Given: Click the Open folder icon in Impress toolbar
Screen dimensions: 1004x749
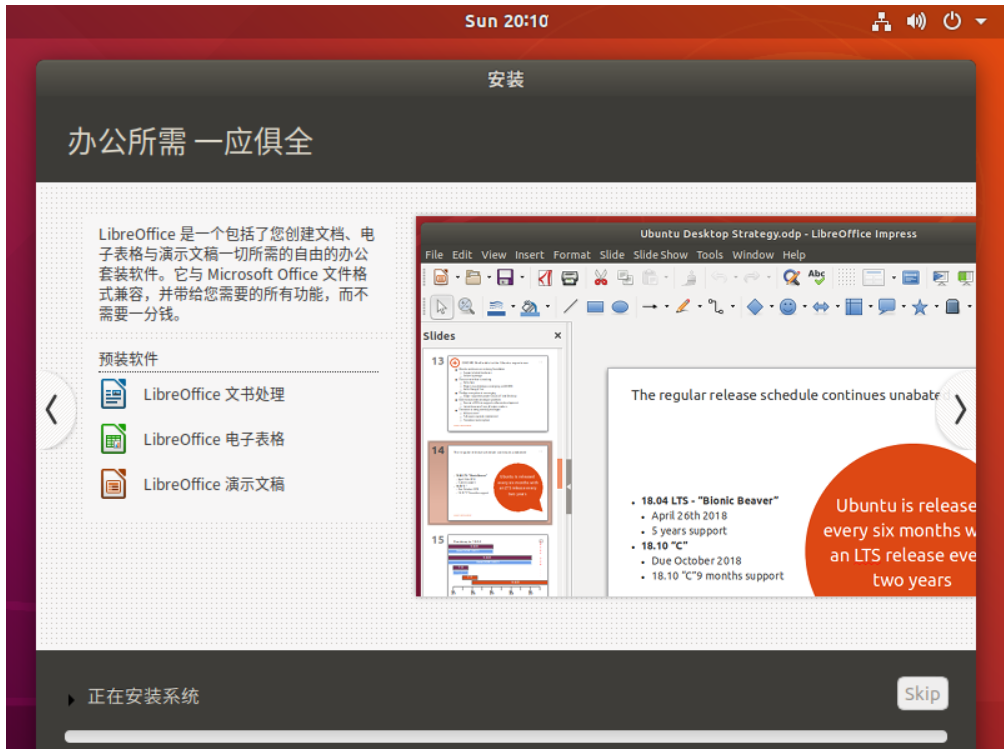Looking at the screenshot, I should pos(473,277).
